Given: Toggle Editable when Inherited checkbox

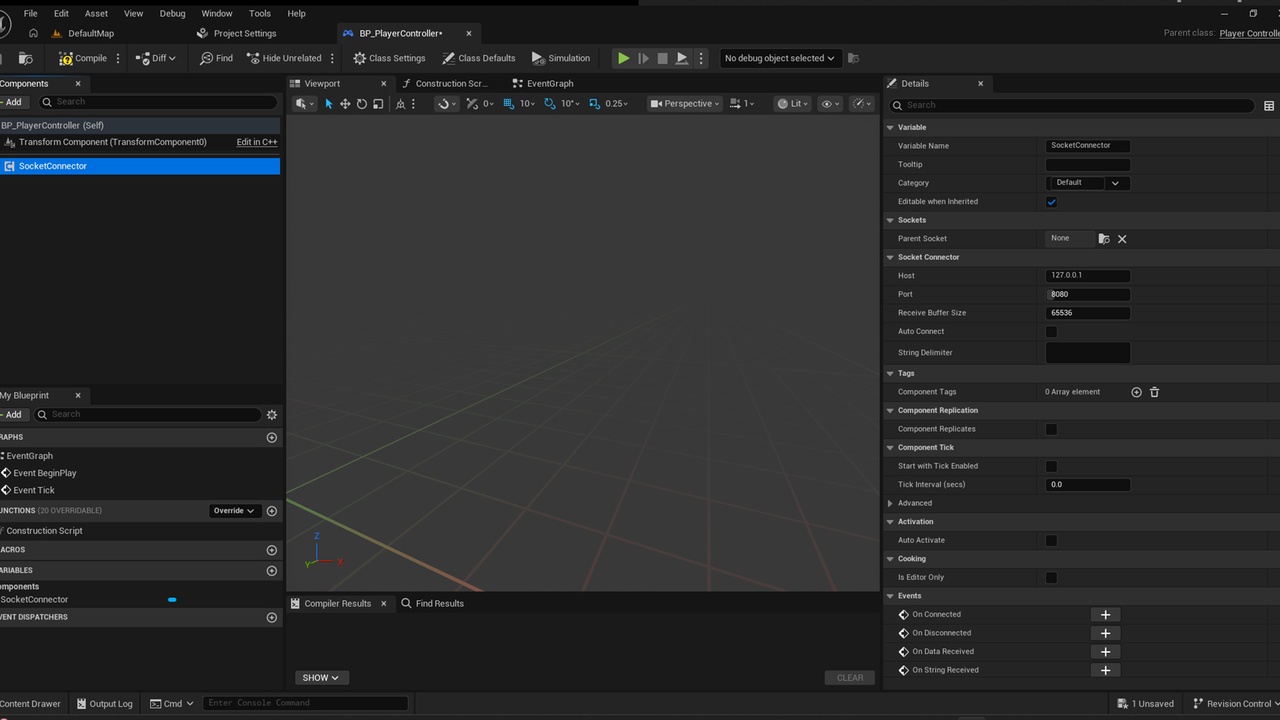Looking at the screenshot, I should pos(1051,202).
